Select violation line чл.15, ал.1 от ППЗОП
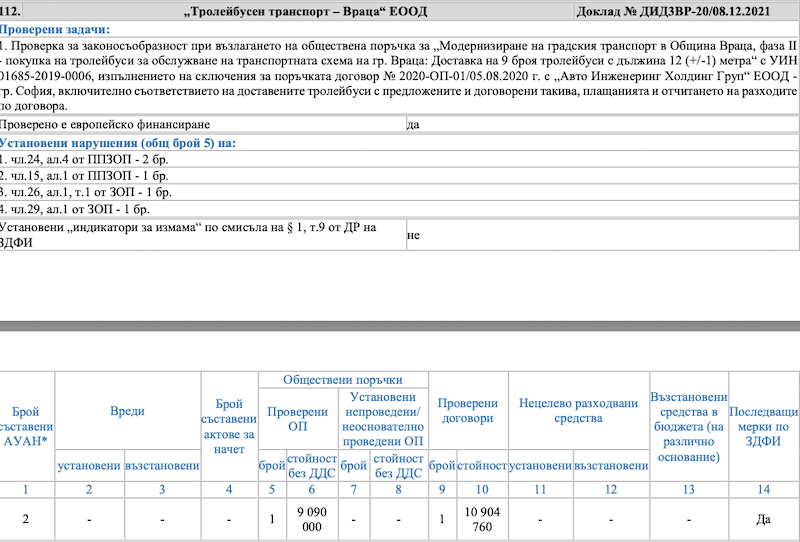The width and height of the screenshot is (800, 542). pyautogui.click(x=84, y=176)
